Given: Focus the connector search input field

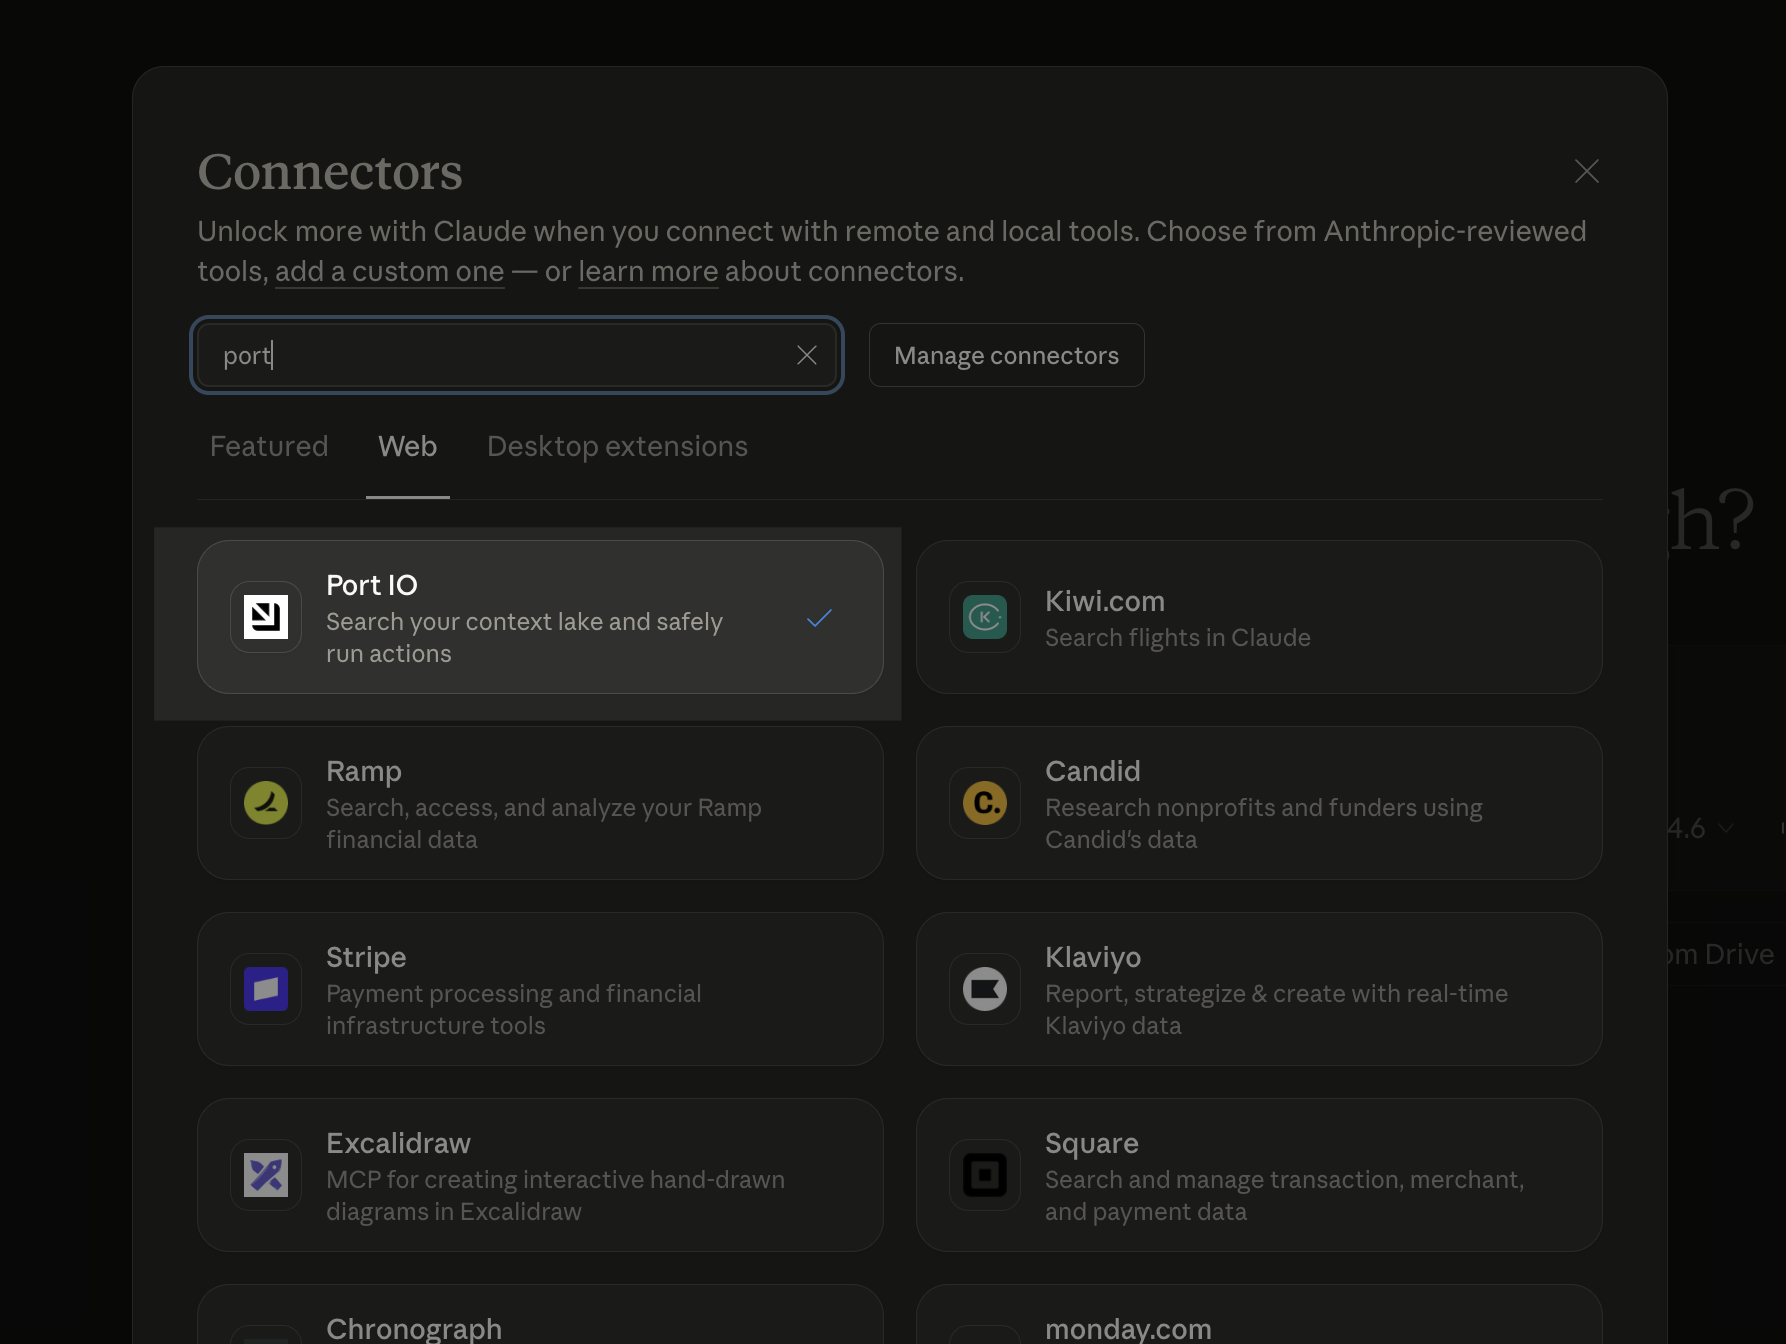Looking at the screenshot, I should point(500,355).
